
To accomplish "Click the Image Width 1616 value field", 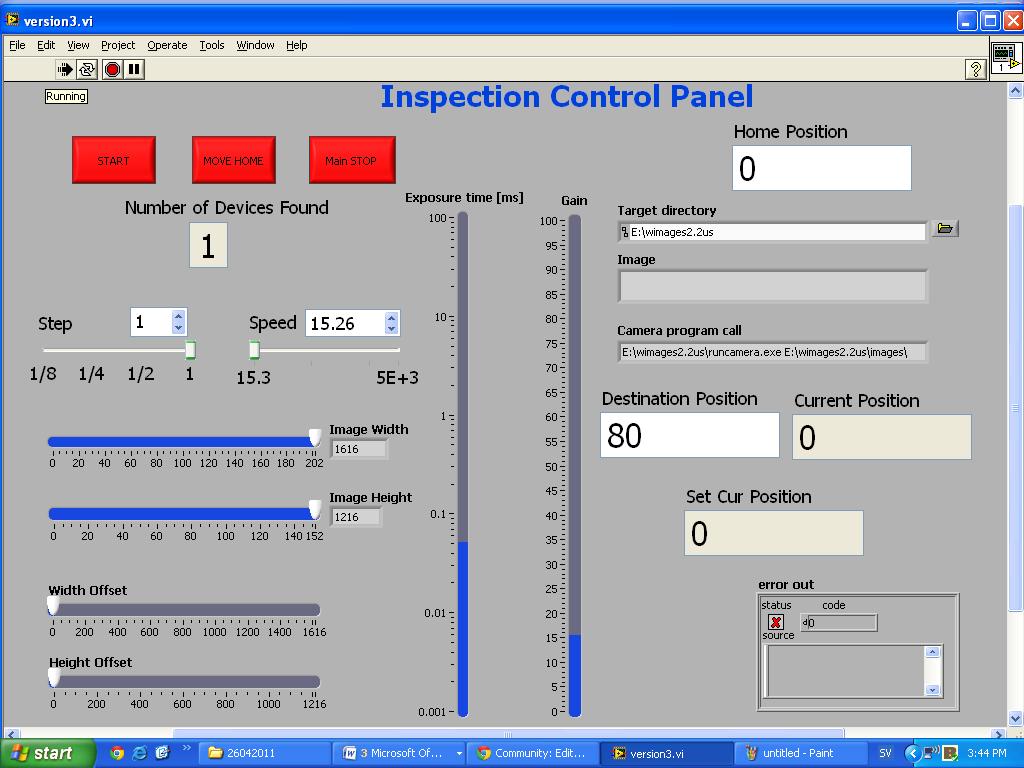I will coord(359,449).
